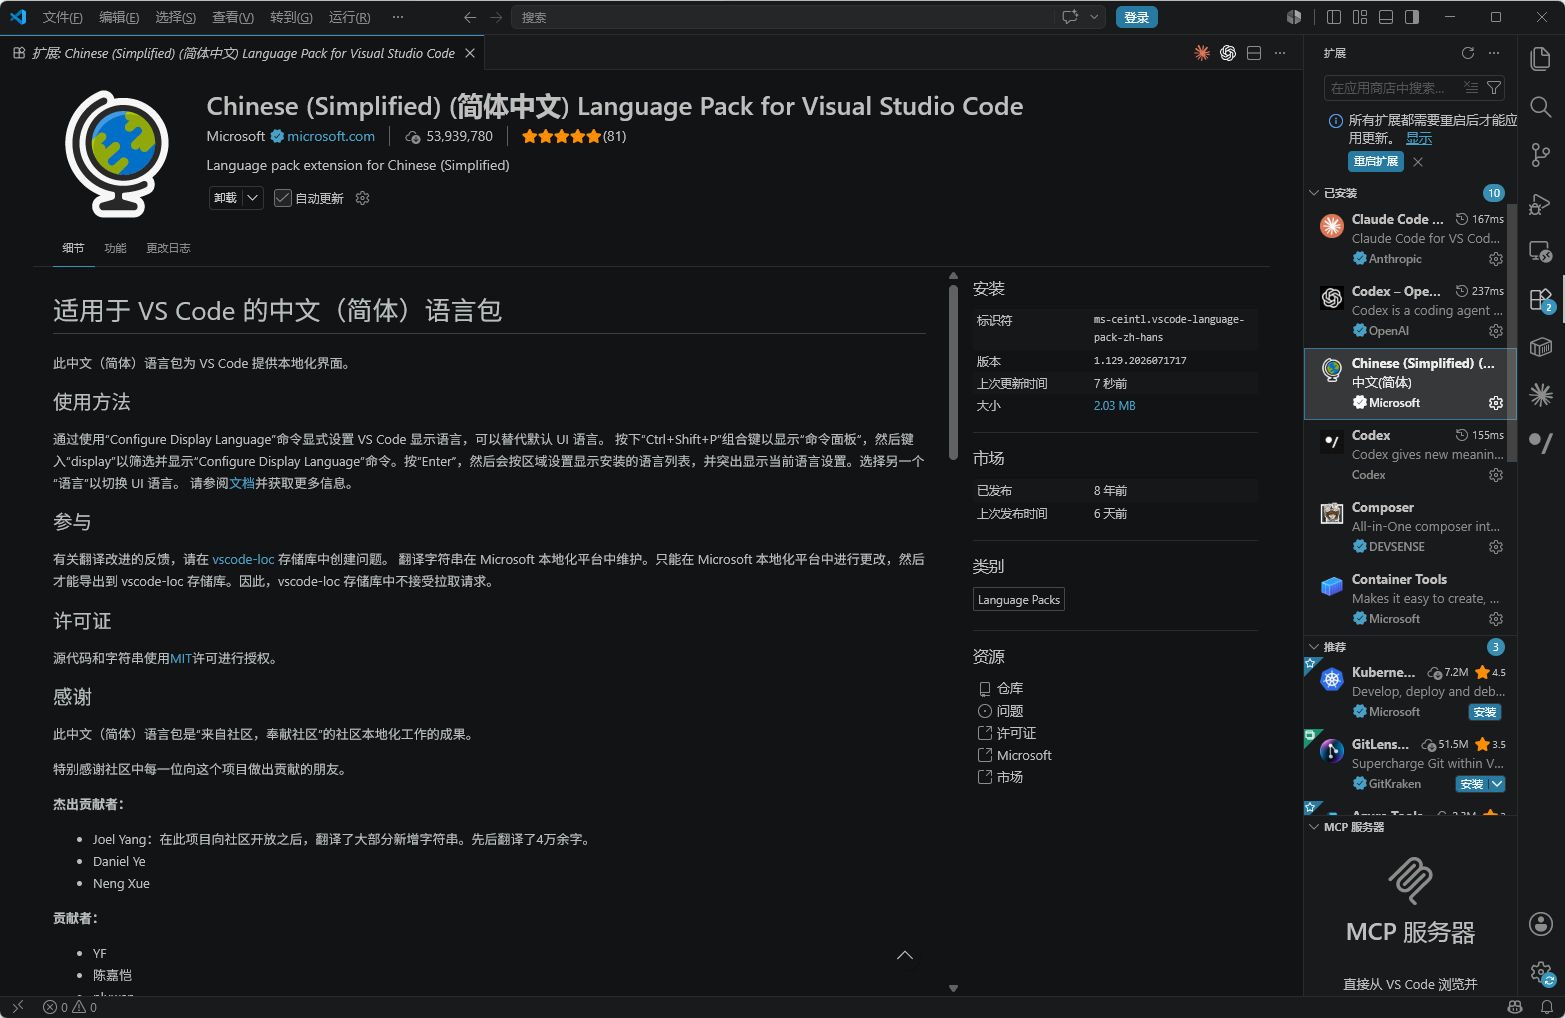
Task: Open the Claude Code view in activity bar
Action: click(x=1541, y=395)
